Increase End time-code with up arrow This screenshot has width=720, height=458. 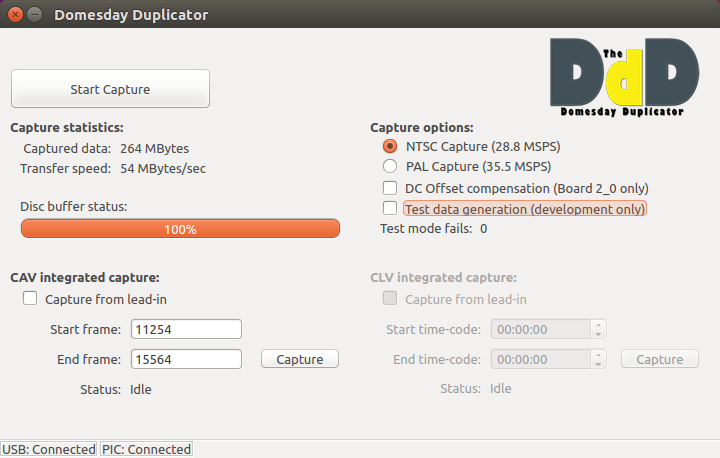point(598,355)
